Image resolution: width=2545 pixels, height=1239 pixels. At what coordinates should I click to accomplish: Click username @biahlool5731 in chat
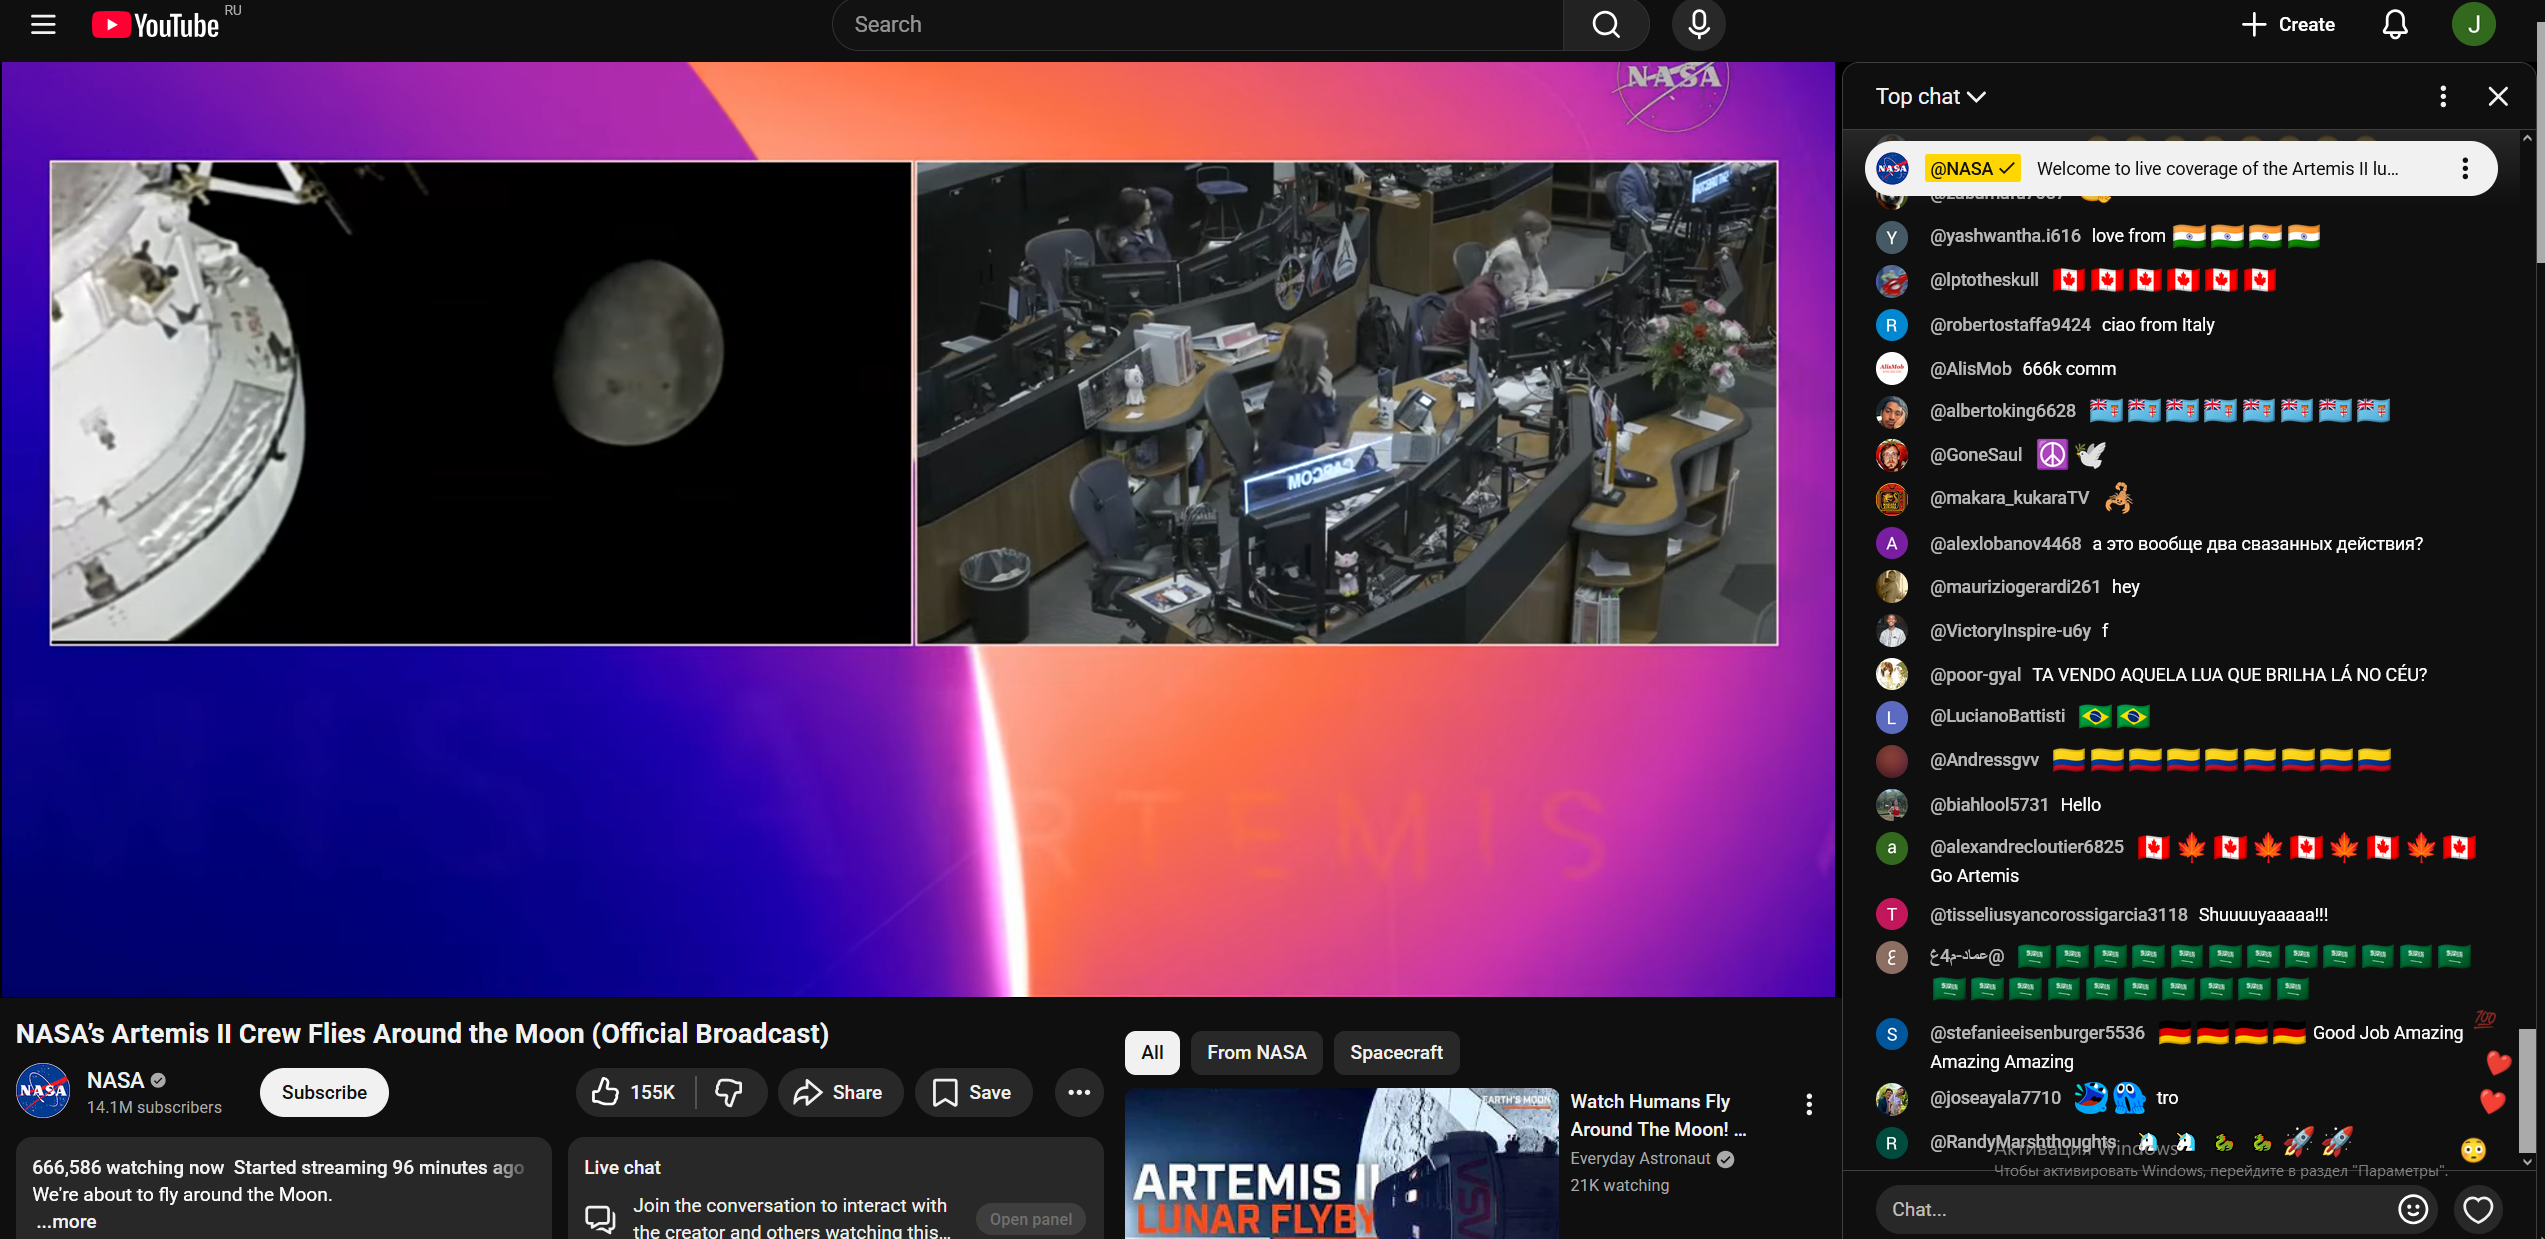click(x=1989, y=804)
